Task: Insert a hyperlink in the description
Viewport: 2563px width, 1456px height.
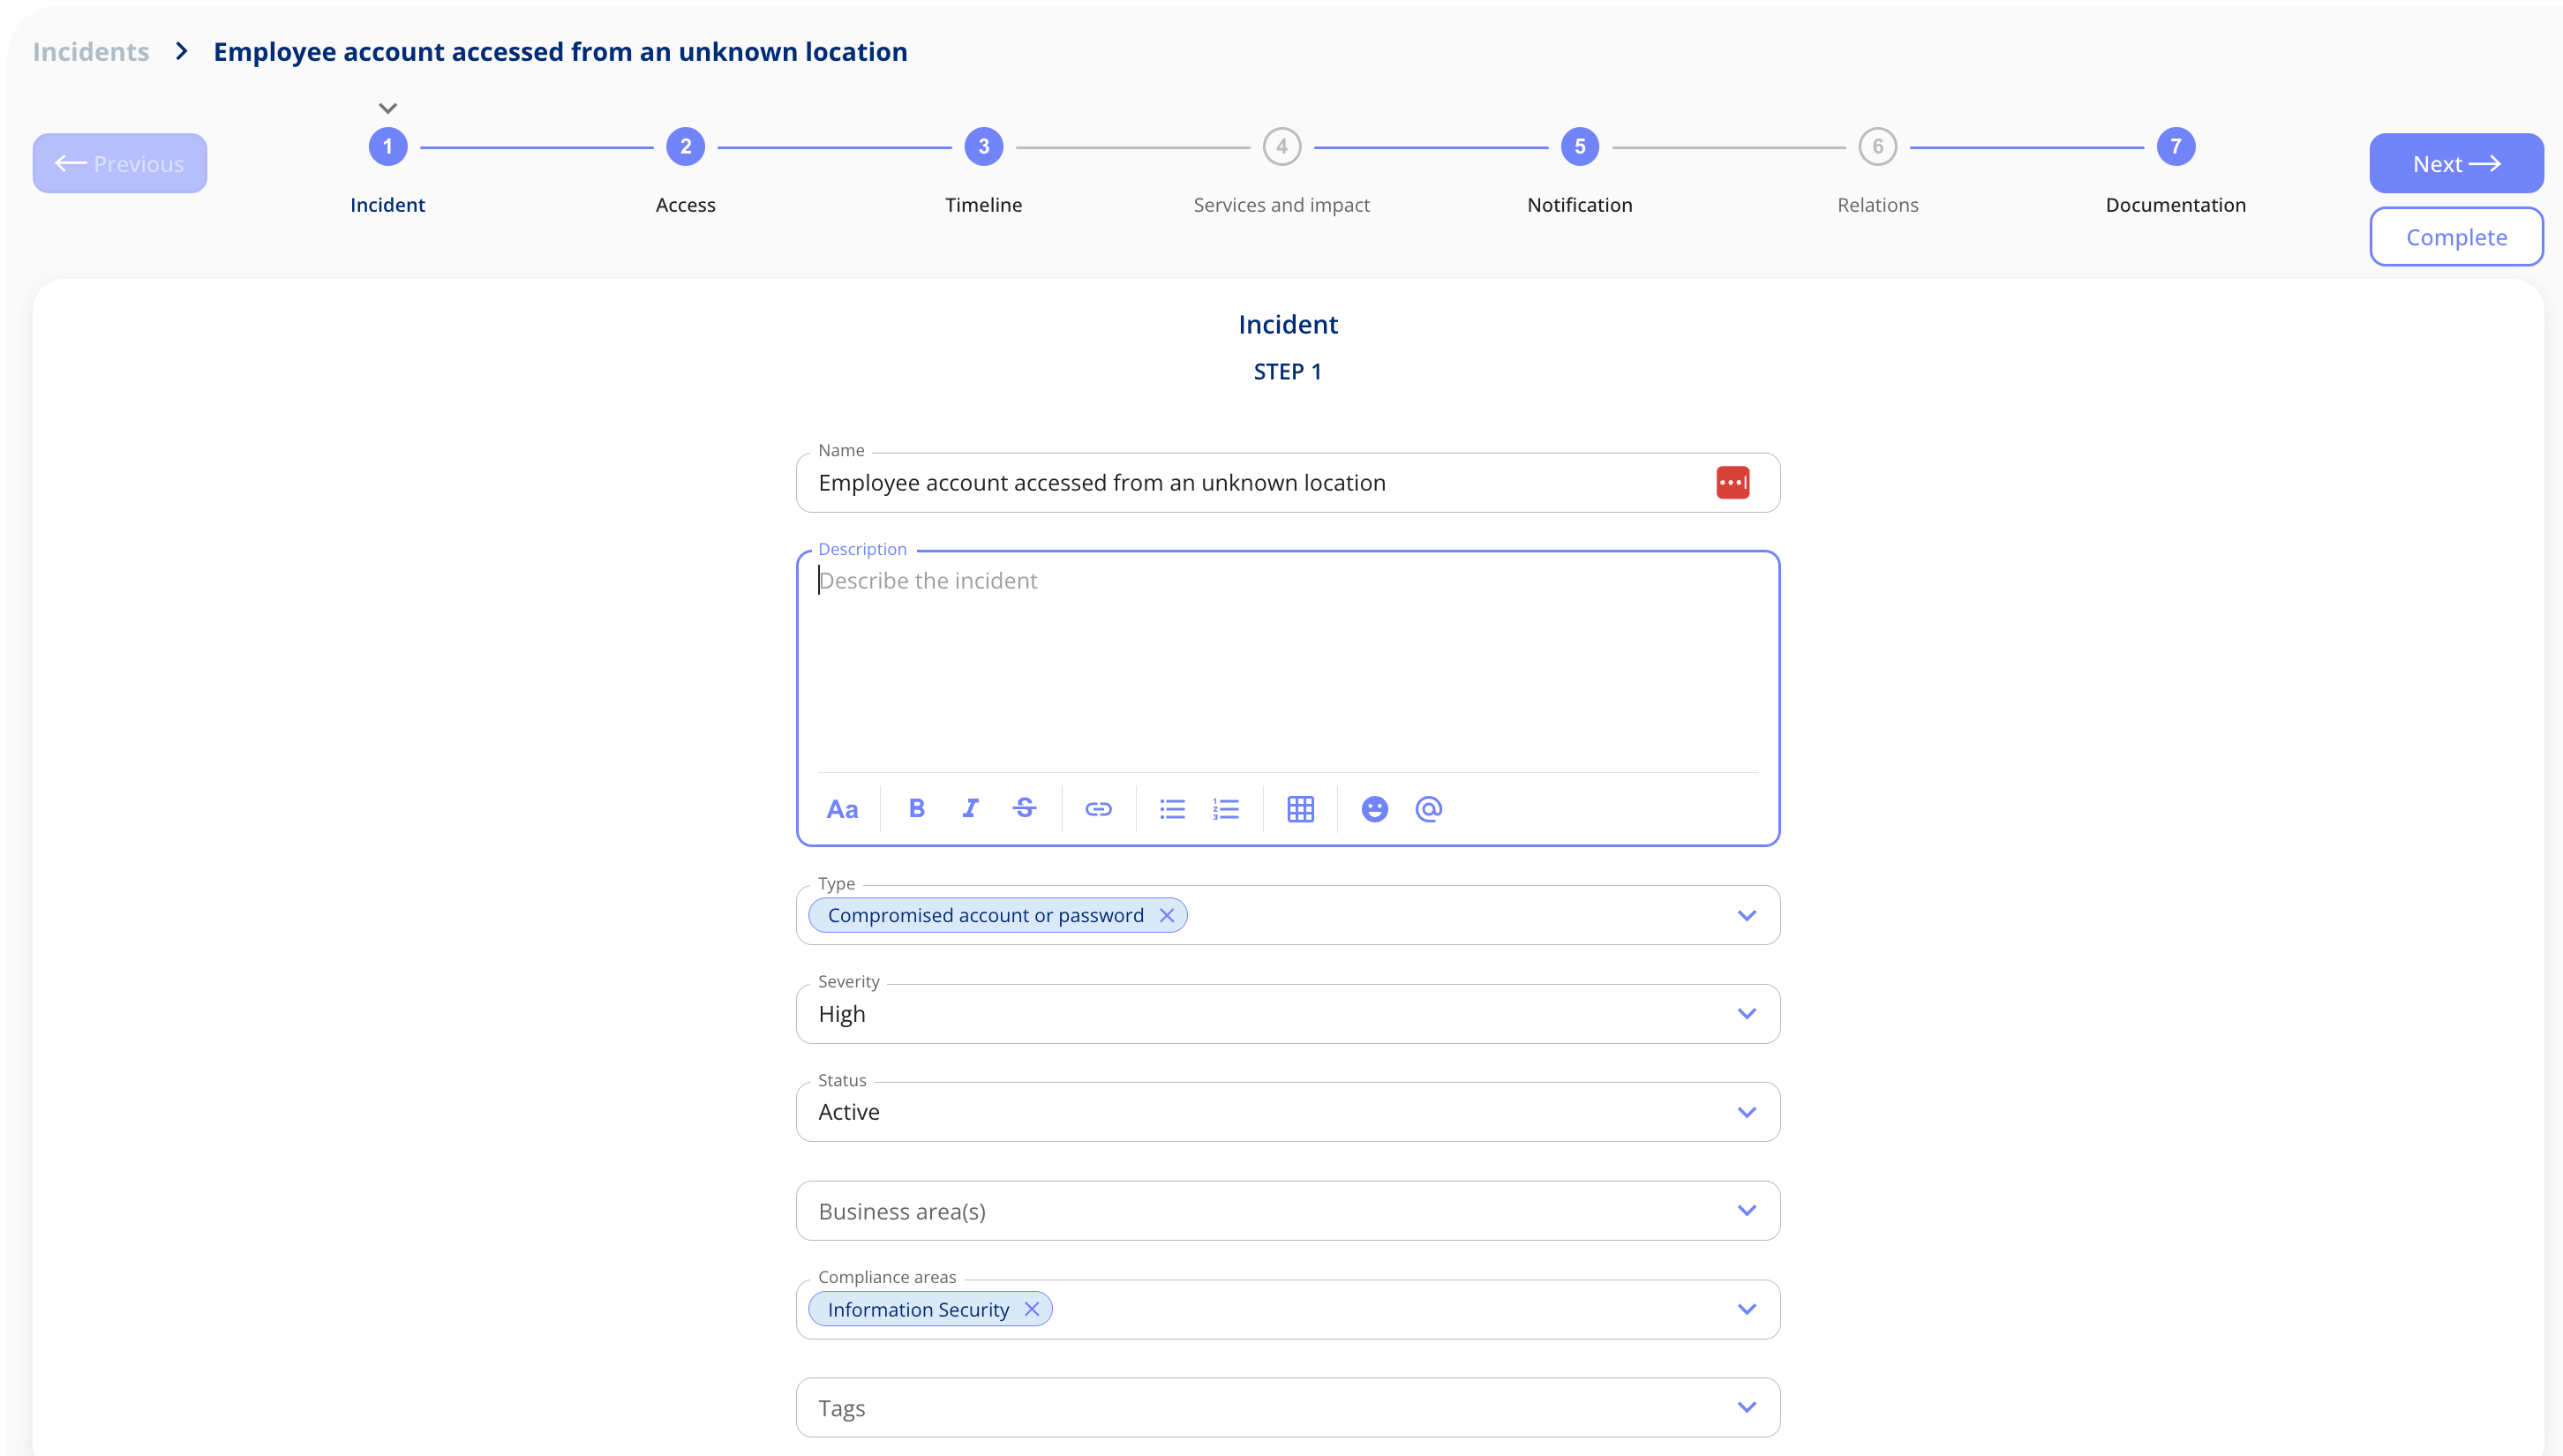Action: tap(1098, 809)
